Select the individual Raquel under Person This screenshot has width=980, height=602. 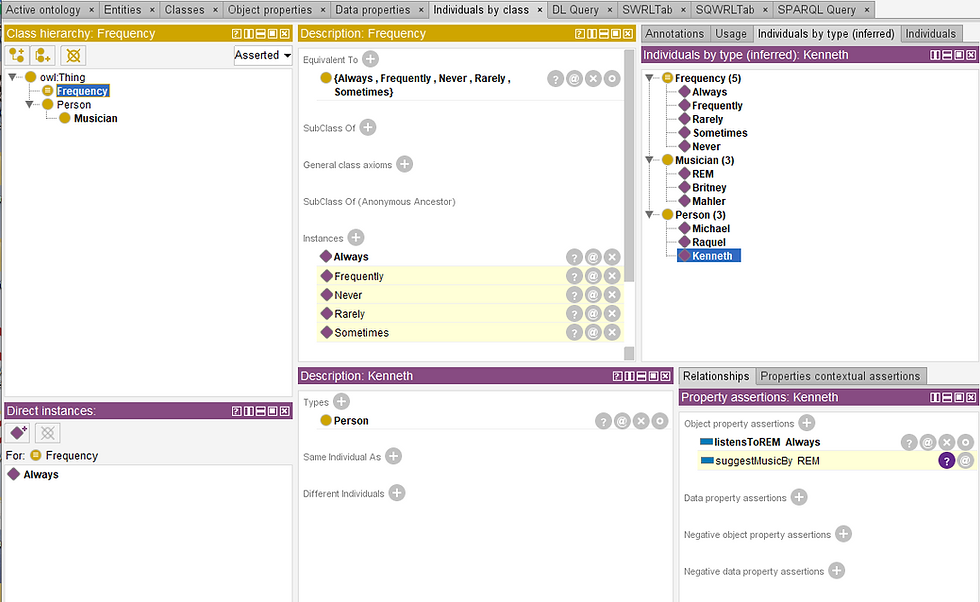[x=709, y=242]
